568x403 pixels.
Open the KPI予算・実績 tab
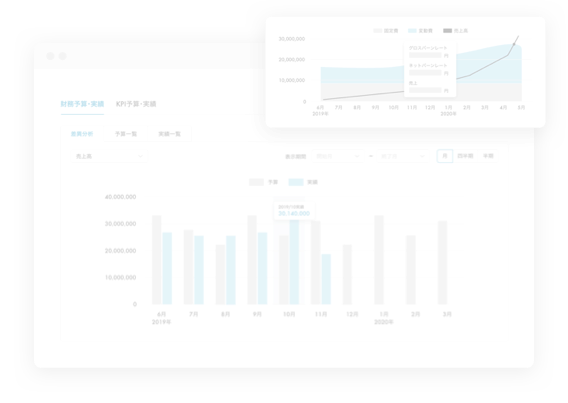136,104
